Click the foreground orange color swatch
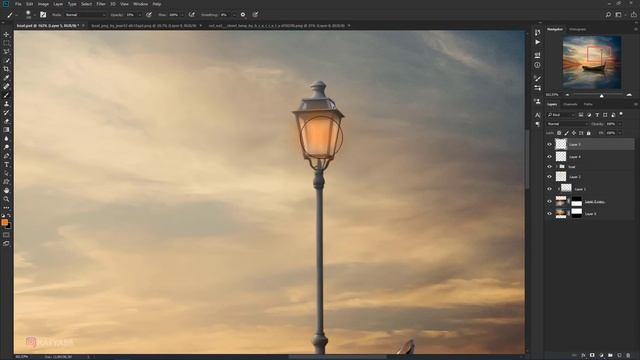This screenshot has height=360, width=640. (x=4, y=222)
